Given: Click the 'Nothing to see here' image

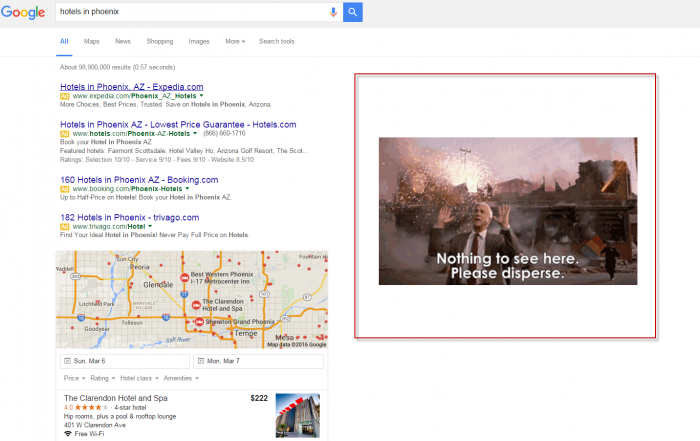Looking at the screenshot, I should click(507, 211).
